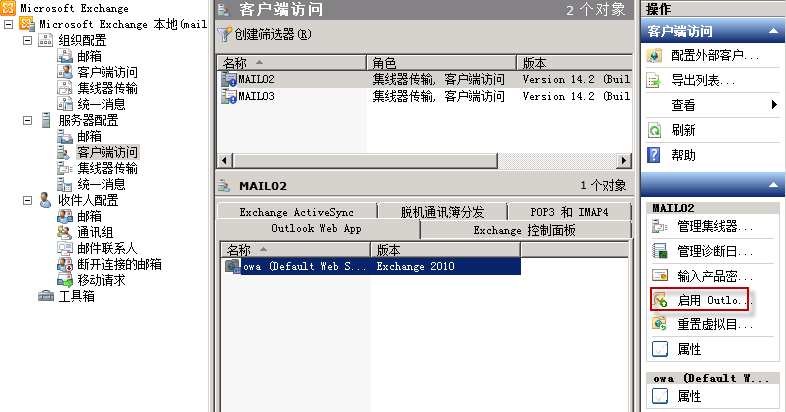Click the 服务器配置 server icon
The width and height of the screenshot is (786, 412).
click(46, 120)
